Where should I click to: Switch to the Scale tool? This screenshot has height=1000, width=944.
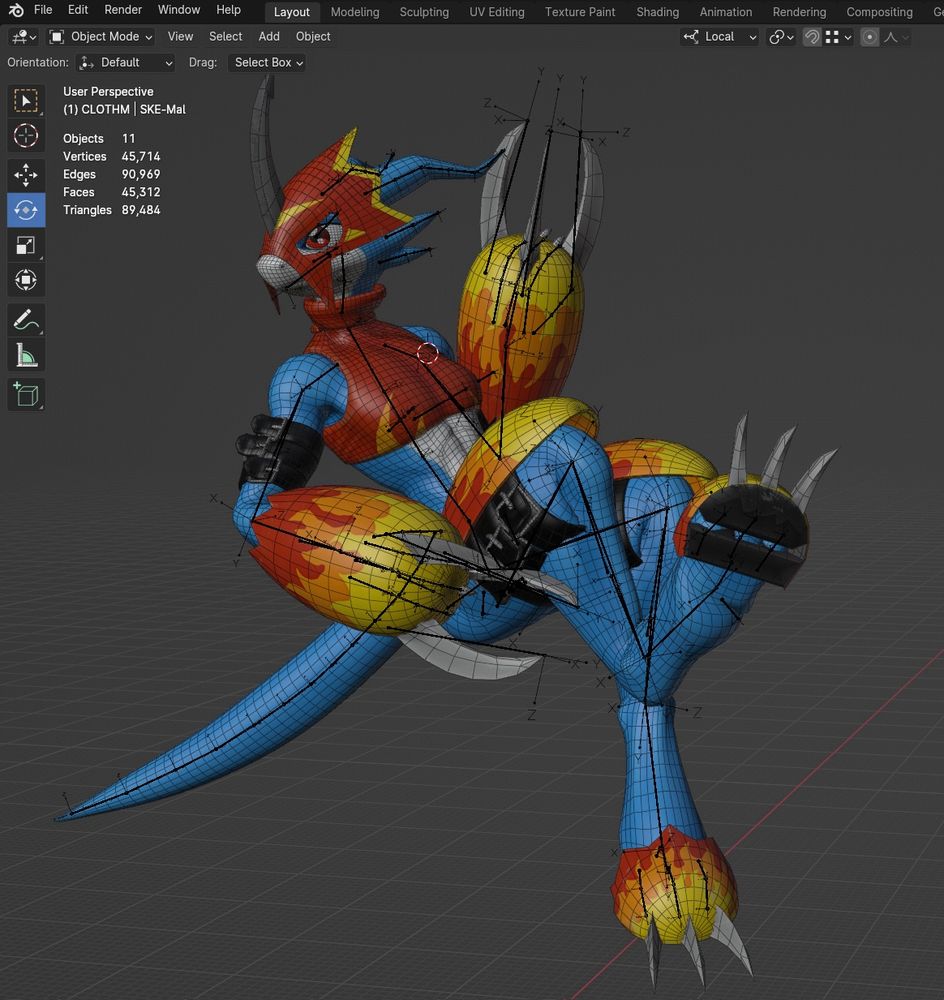tap(26, 245)
